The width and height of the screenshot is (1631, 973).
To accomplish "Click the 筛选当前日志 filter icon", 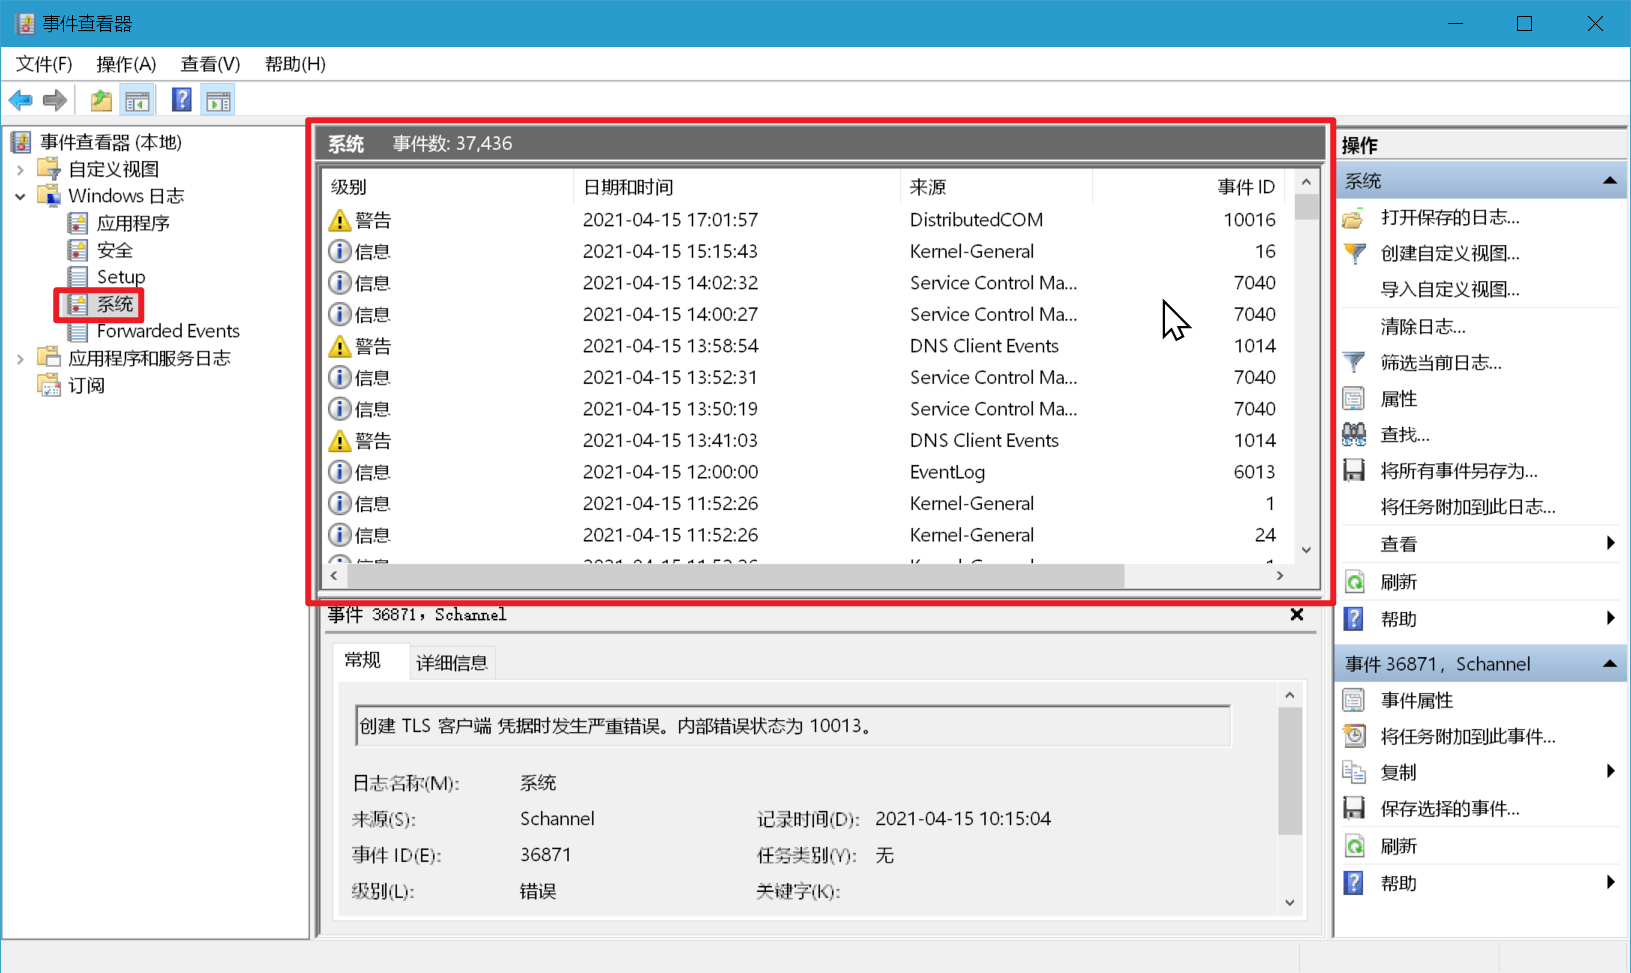I will 1355,362.
